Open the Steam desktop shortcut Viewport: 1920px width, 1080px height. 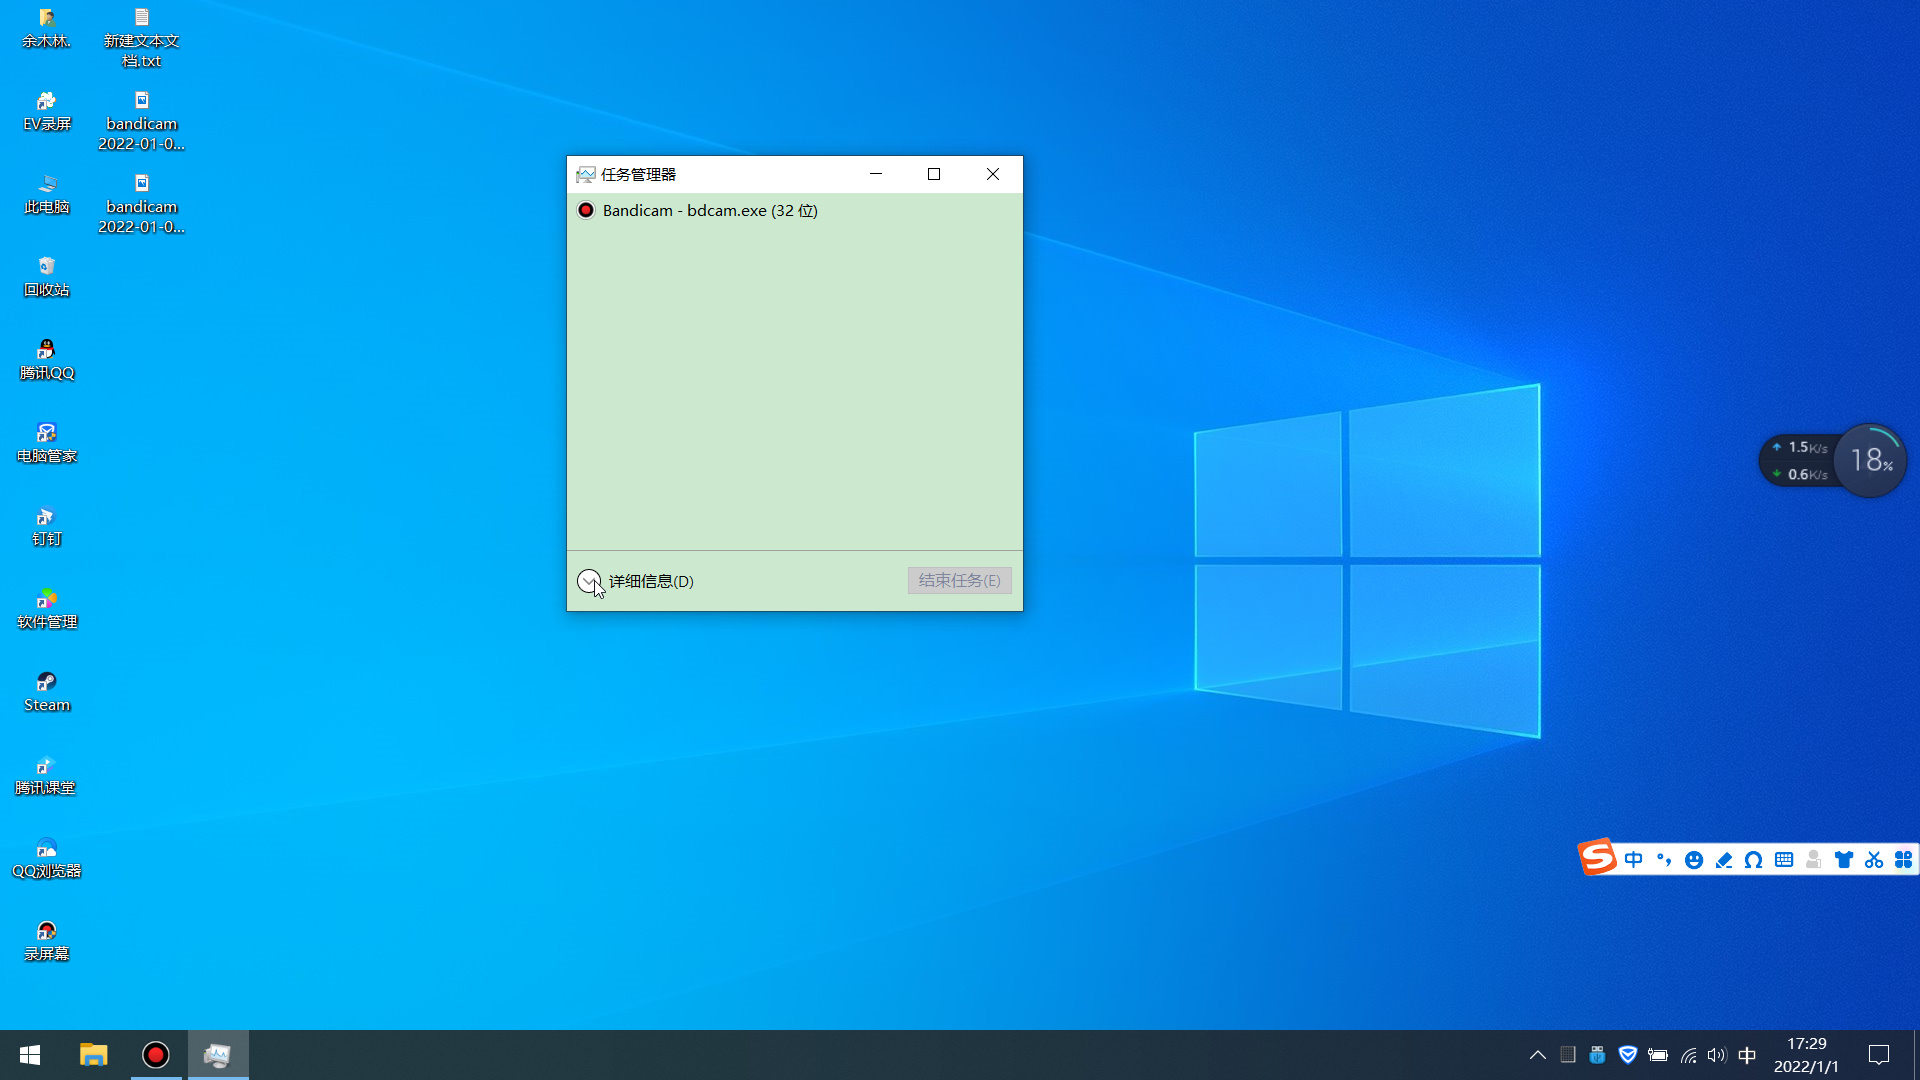pos(47,691)
